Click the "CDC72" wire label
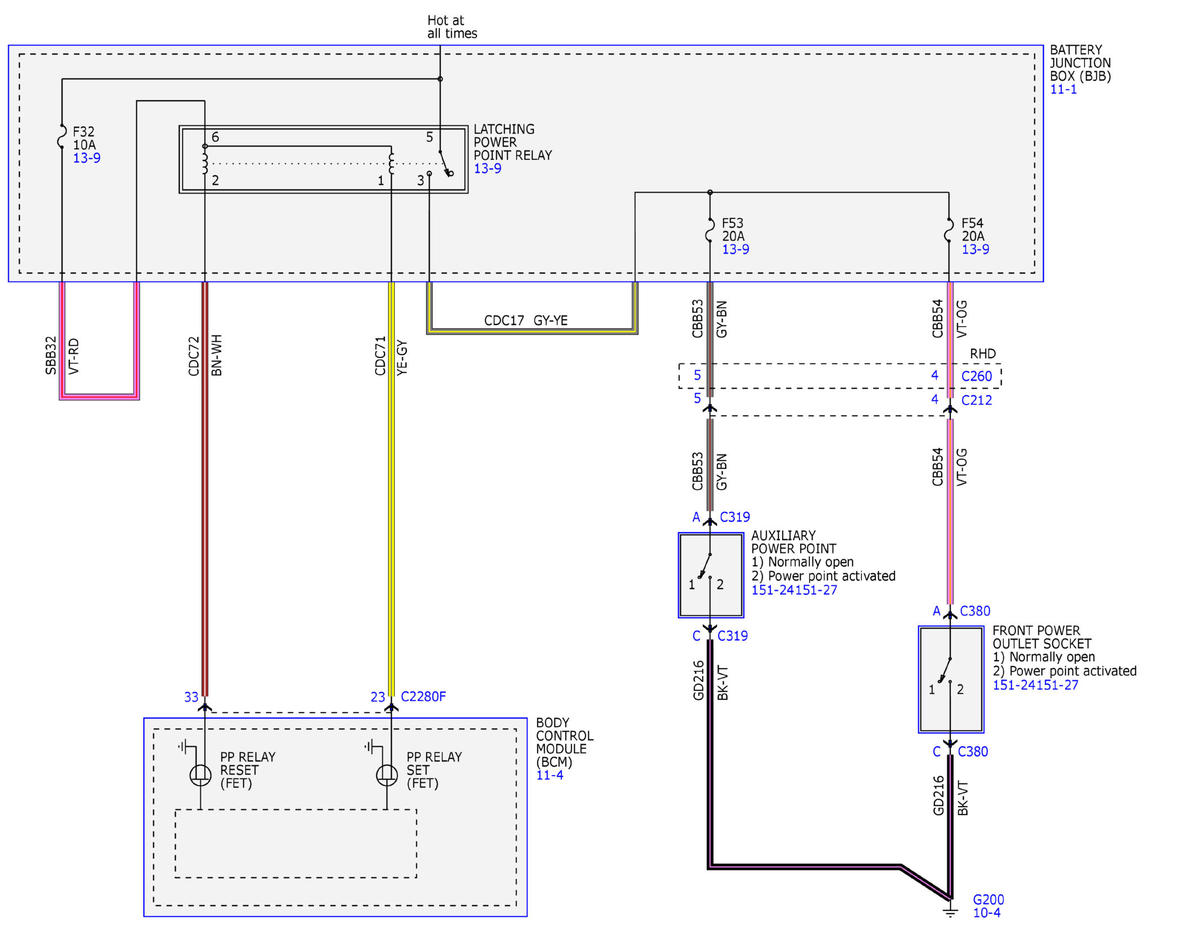 193,354
